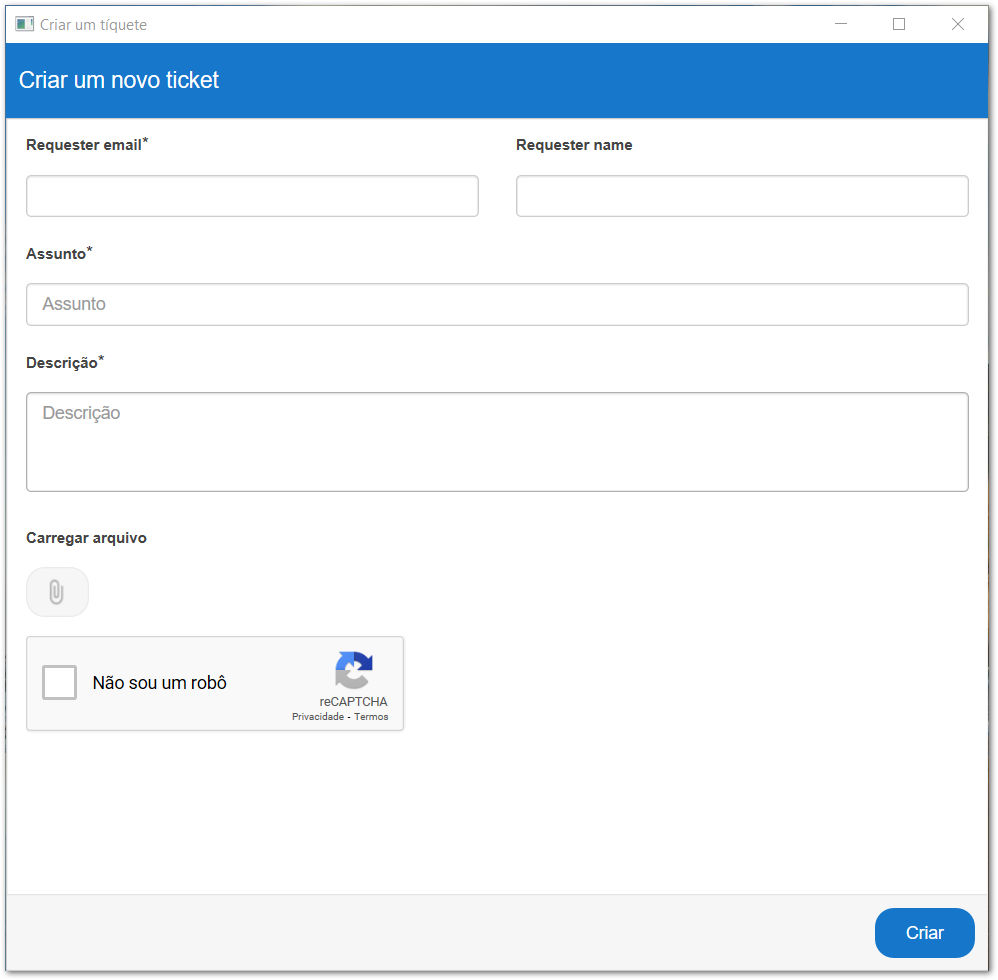Click the 'Requester name' label

click(x=574, y=144)
